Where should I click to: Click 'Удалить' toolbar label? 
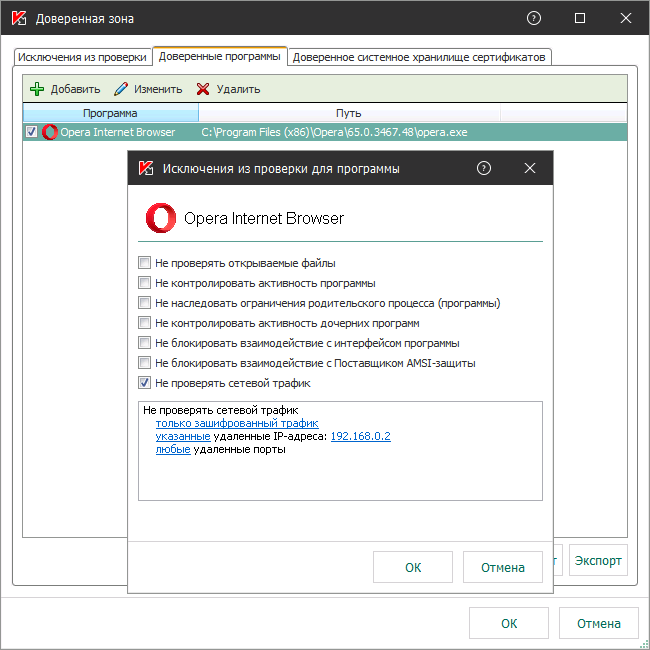(x=238, y=89)
